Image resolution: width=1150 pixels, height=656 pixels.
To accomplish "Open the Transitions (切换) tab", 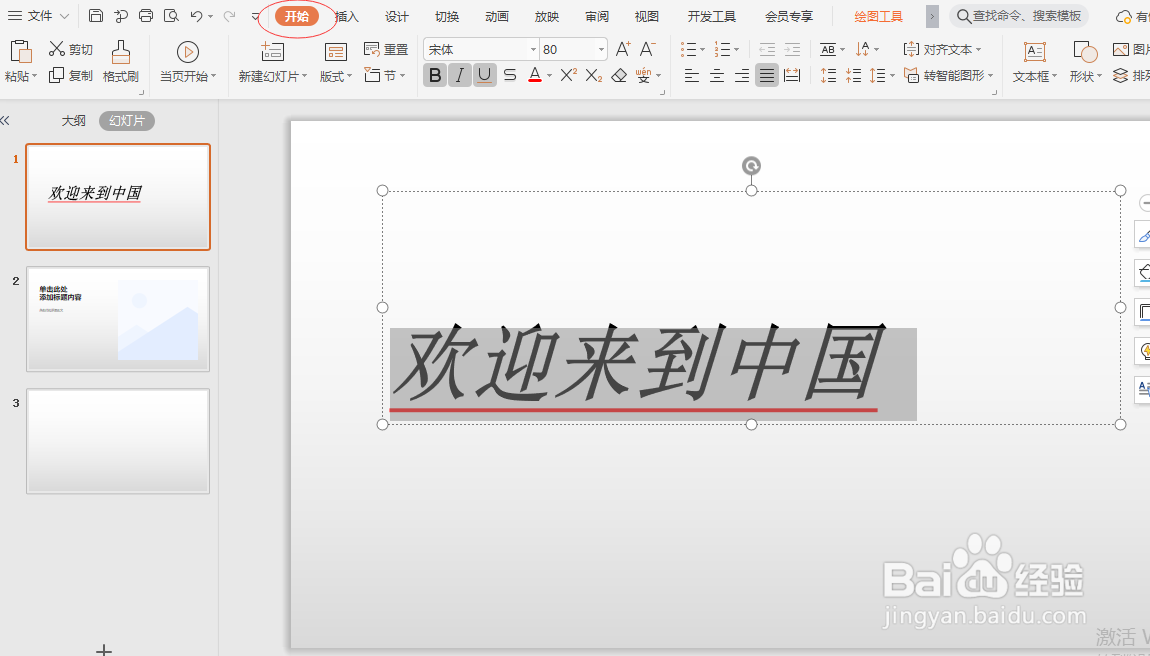I will [x=447, y=16].
